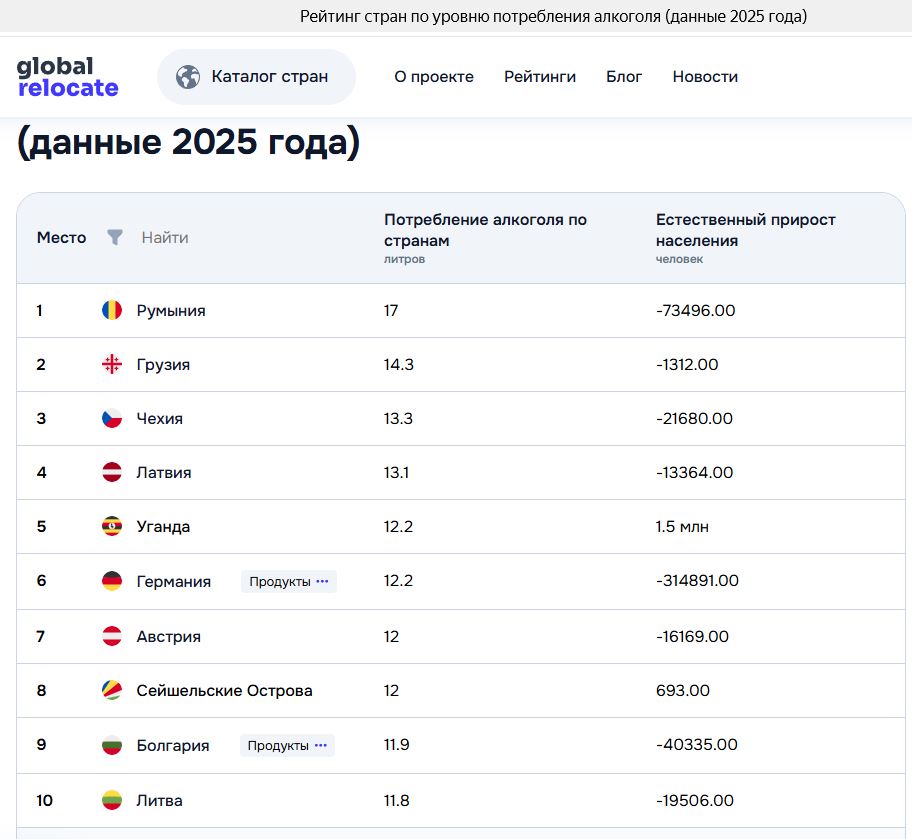Open the О проекте page
912x839 pixels.
[x=434, y=77]
